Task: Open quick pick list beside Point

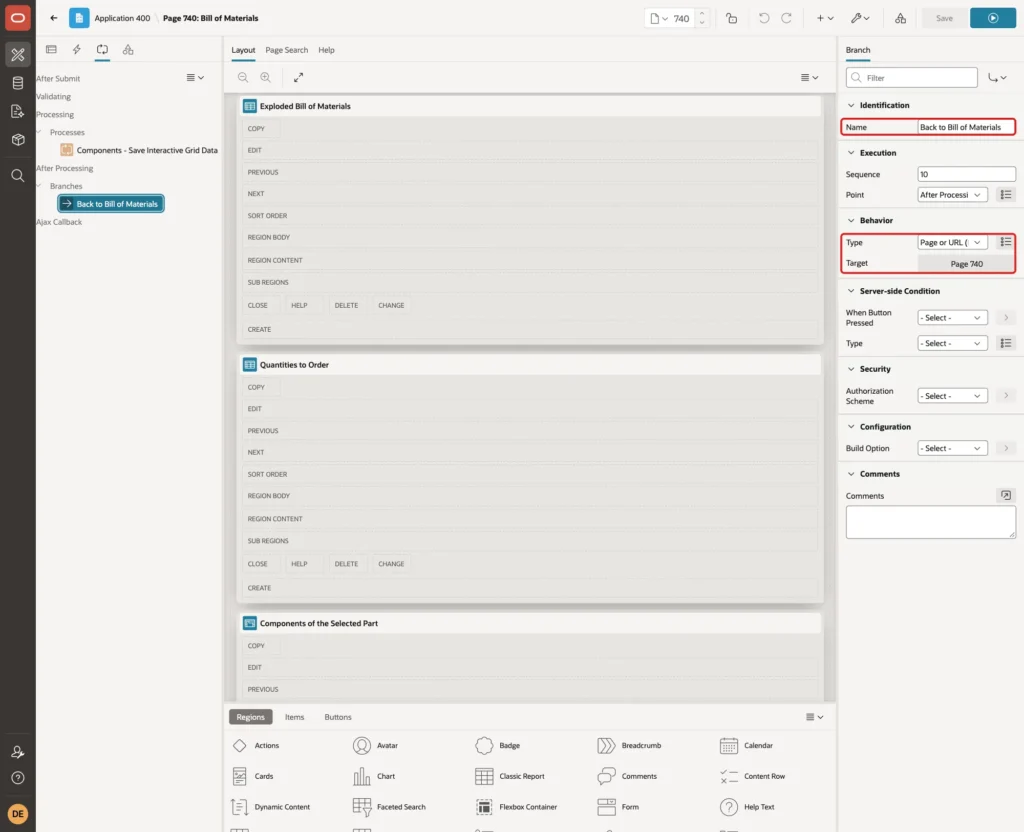Action: pyautogui.click(x=1006, y=195)
